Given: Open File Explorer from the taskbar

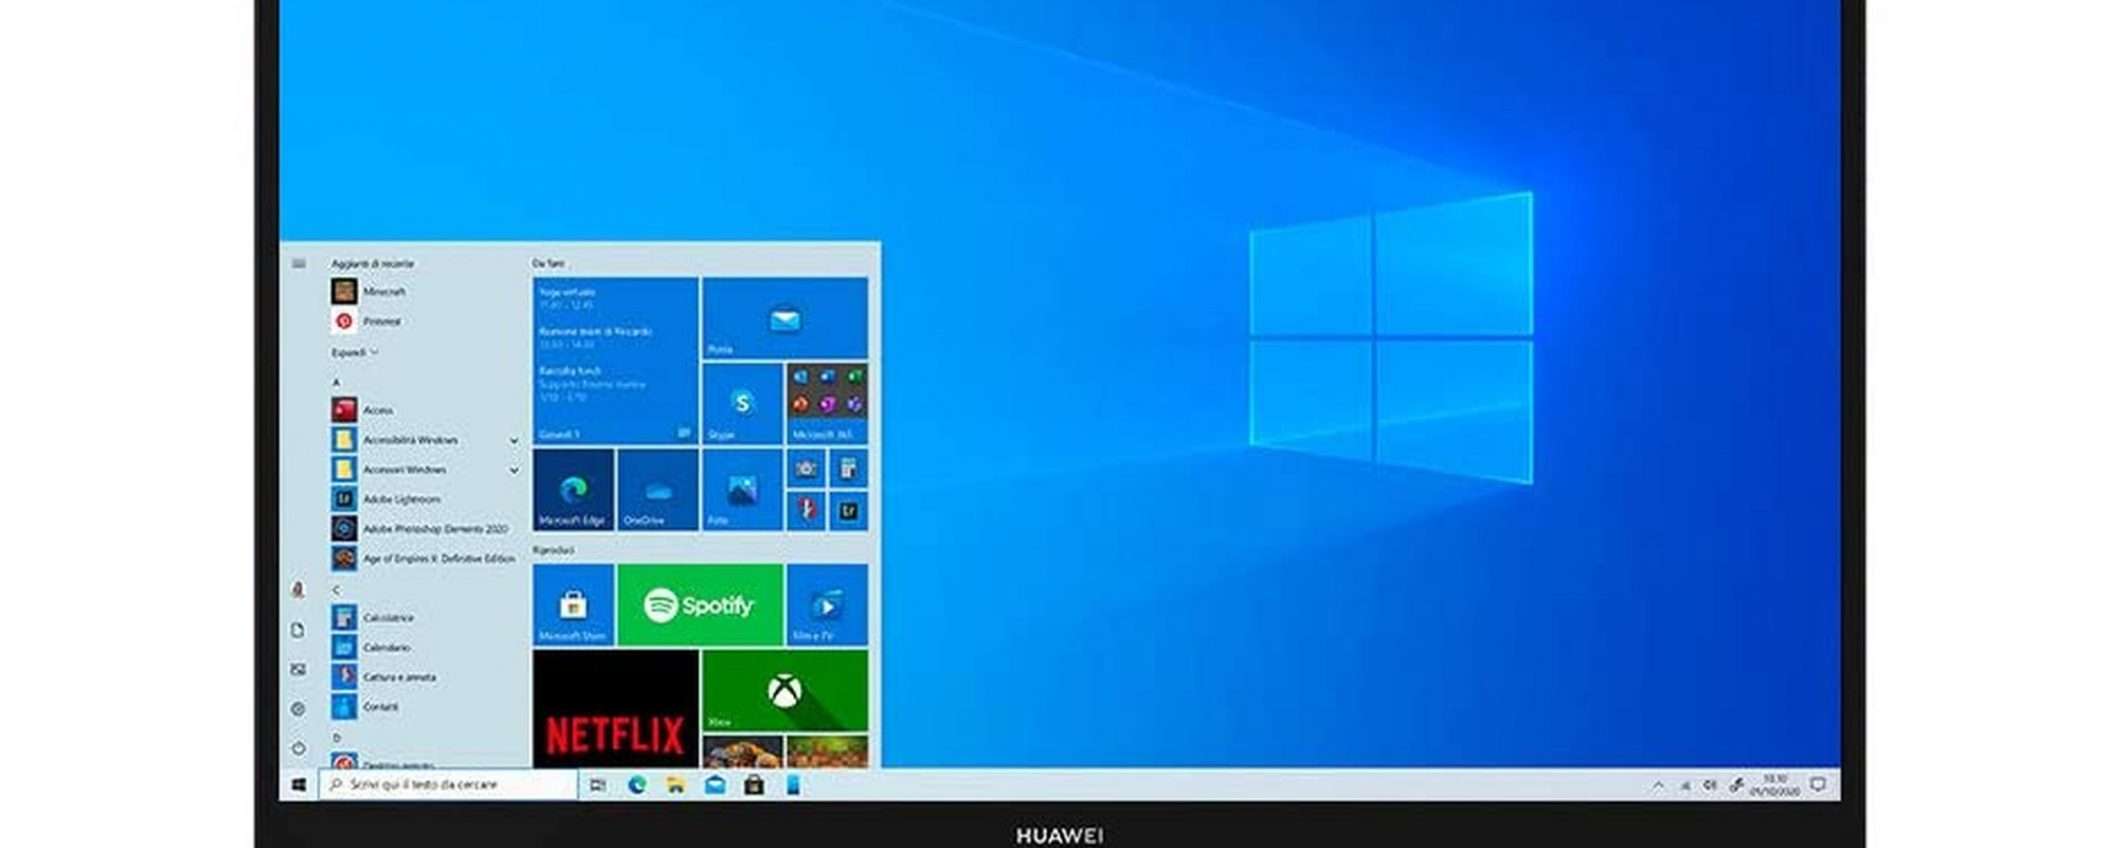Looking at the screenshot, I should click(676, 785).
